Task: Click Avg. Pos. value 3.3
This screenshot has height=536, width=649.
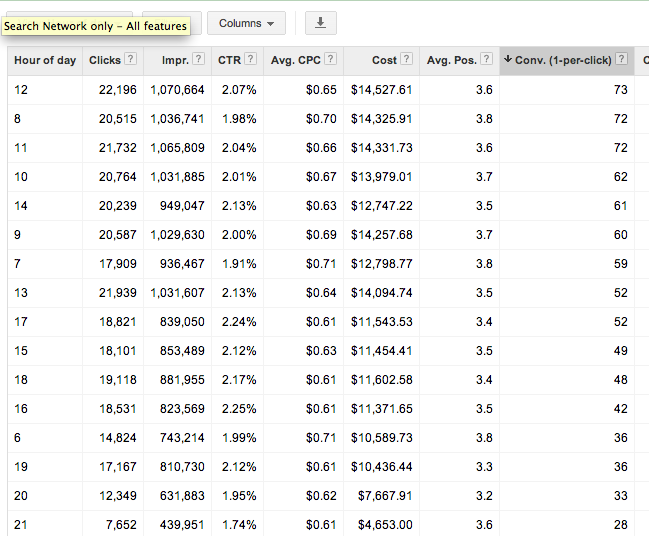Action: click(484, 466)
